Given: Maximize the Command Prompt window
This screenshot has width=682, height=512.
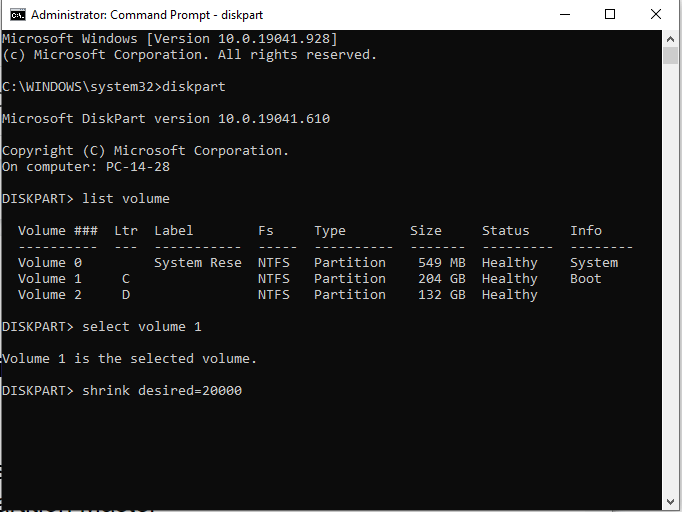Looking at the screenshot, I should pos(610,15).
